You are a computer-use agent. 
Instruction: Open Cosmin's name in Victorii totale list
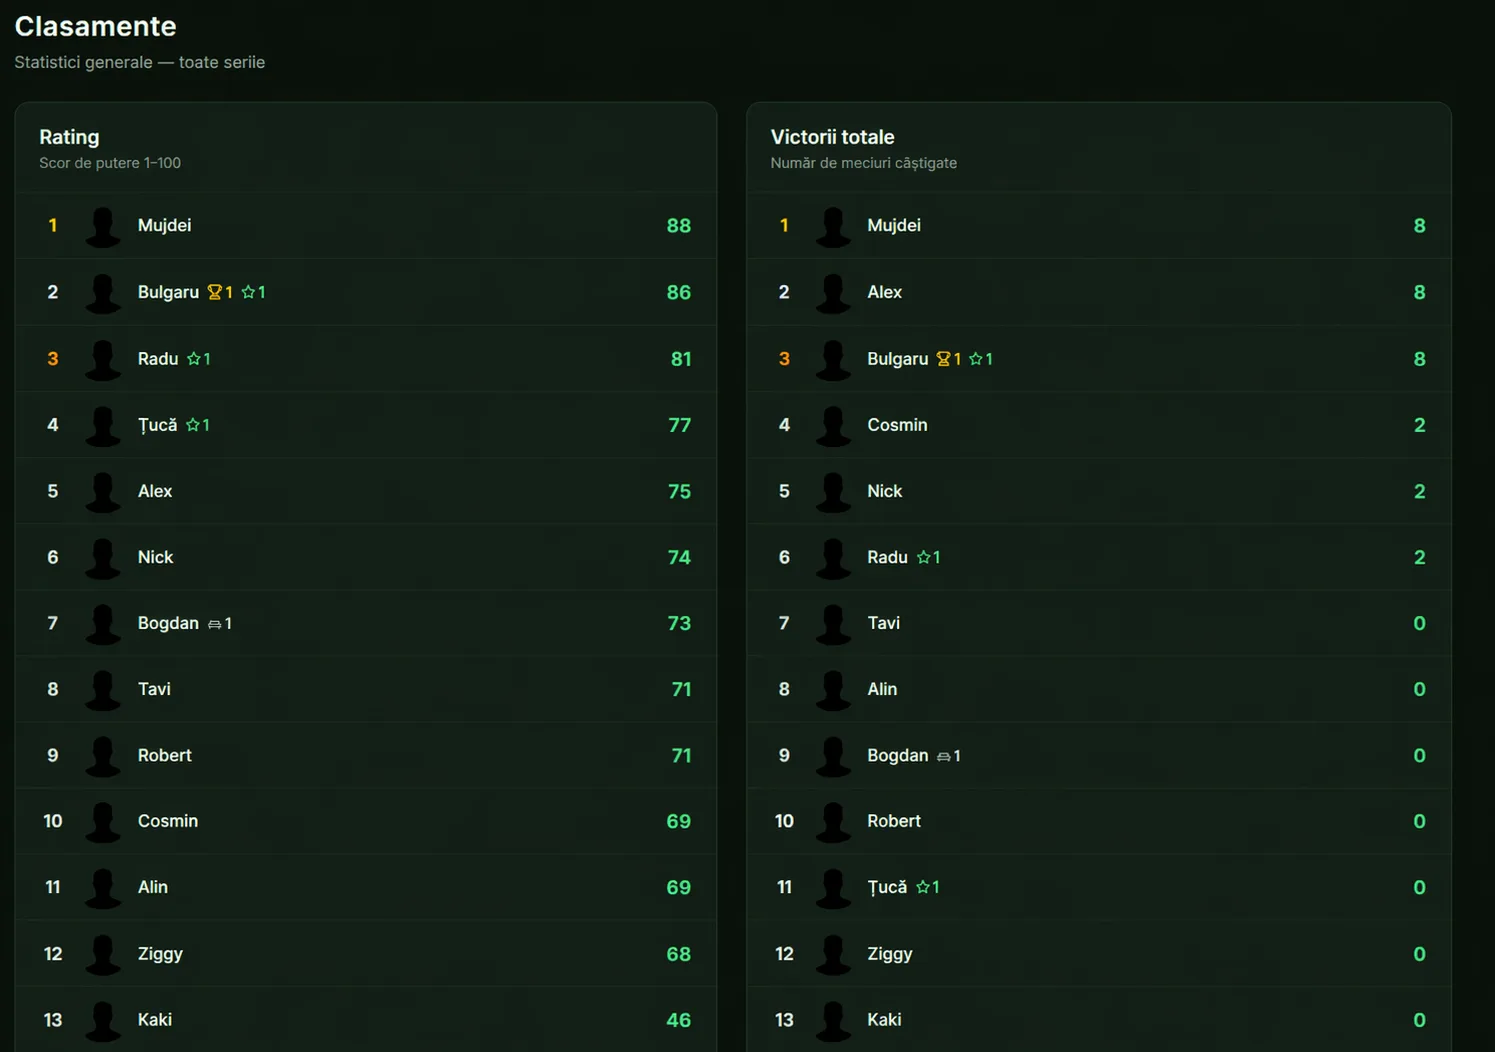897,425
